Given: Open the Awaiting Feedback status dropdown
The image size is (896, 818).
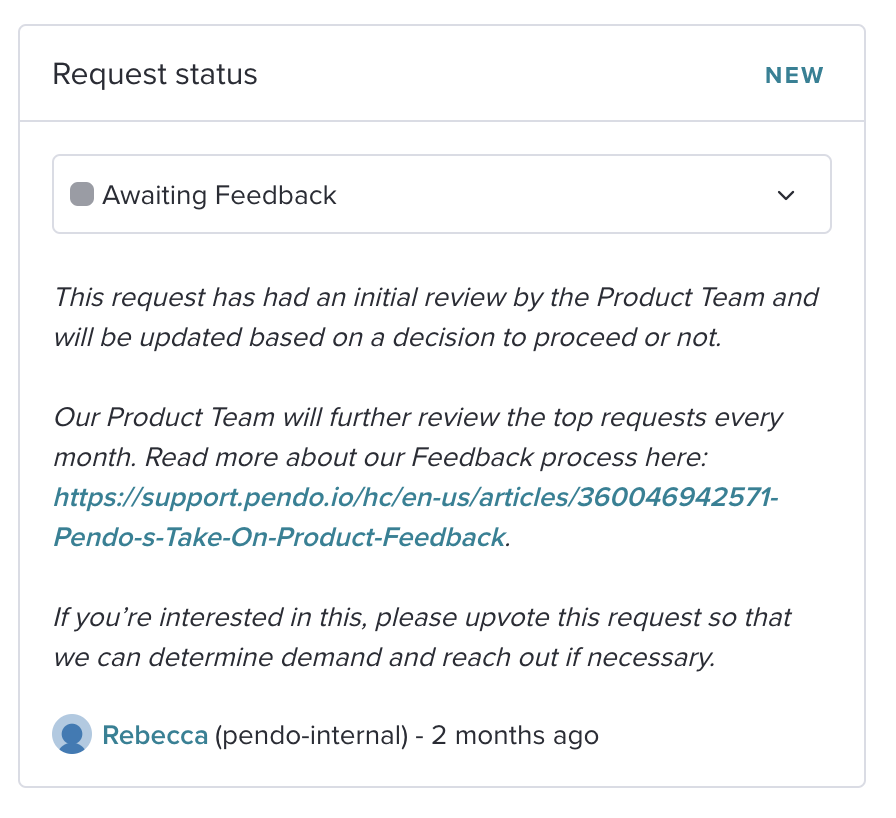Looking at the screenshot, I should tap(442, 194).
